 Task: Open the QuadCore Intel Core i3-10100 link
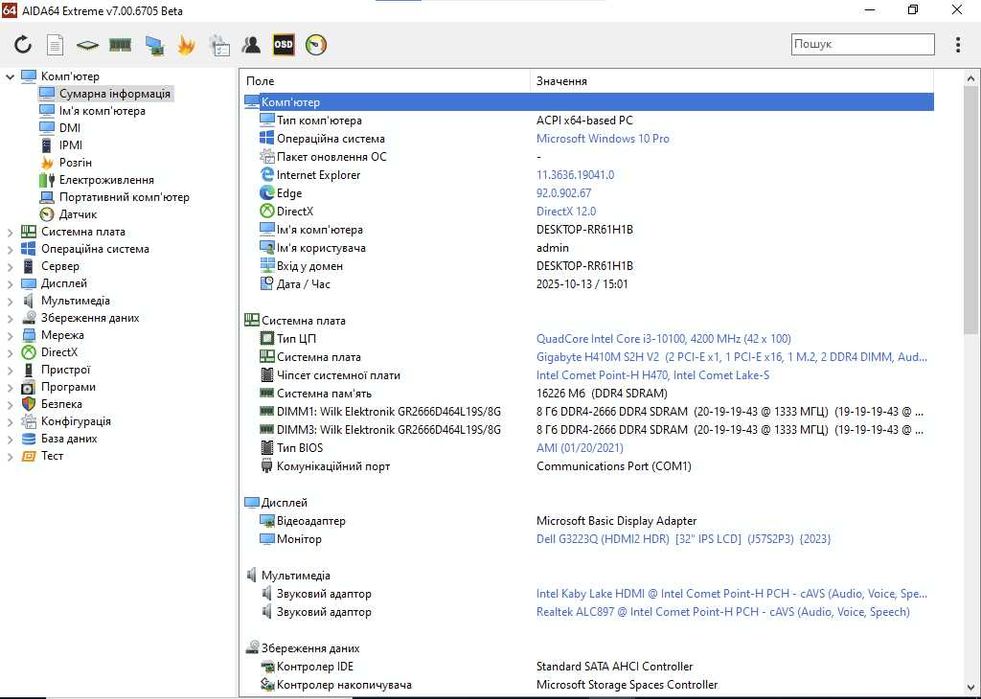point(663,339)
